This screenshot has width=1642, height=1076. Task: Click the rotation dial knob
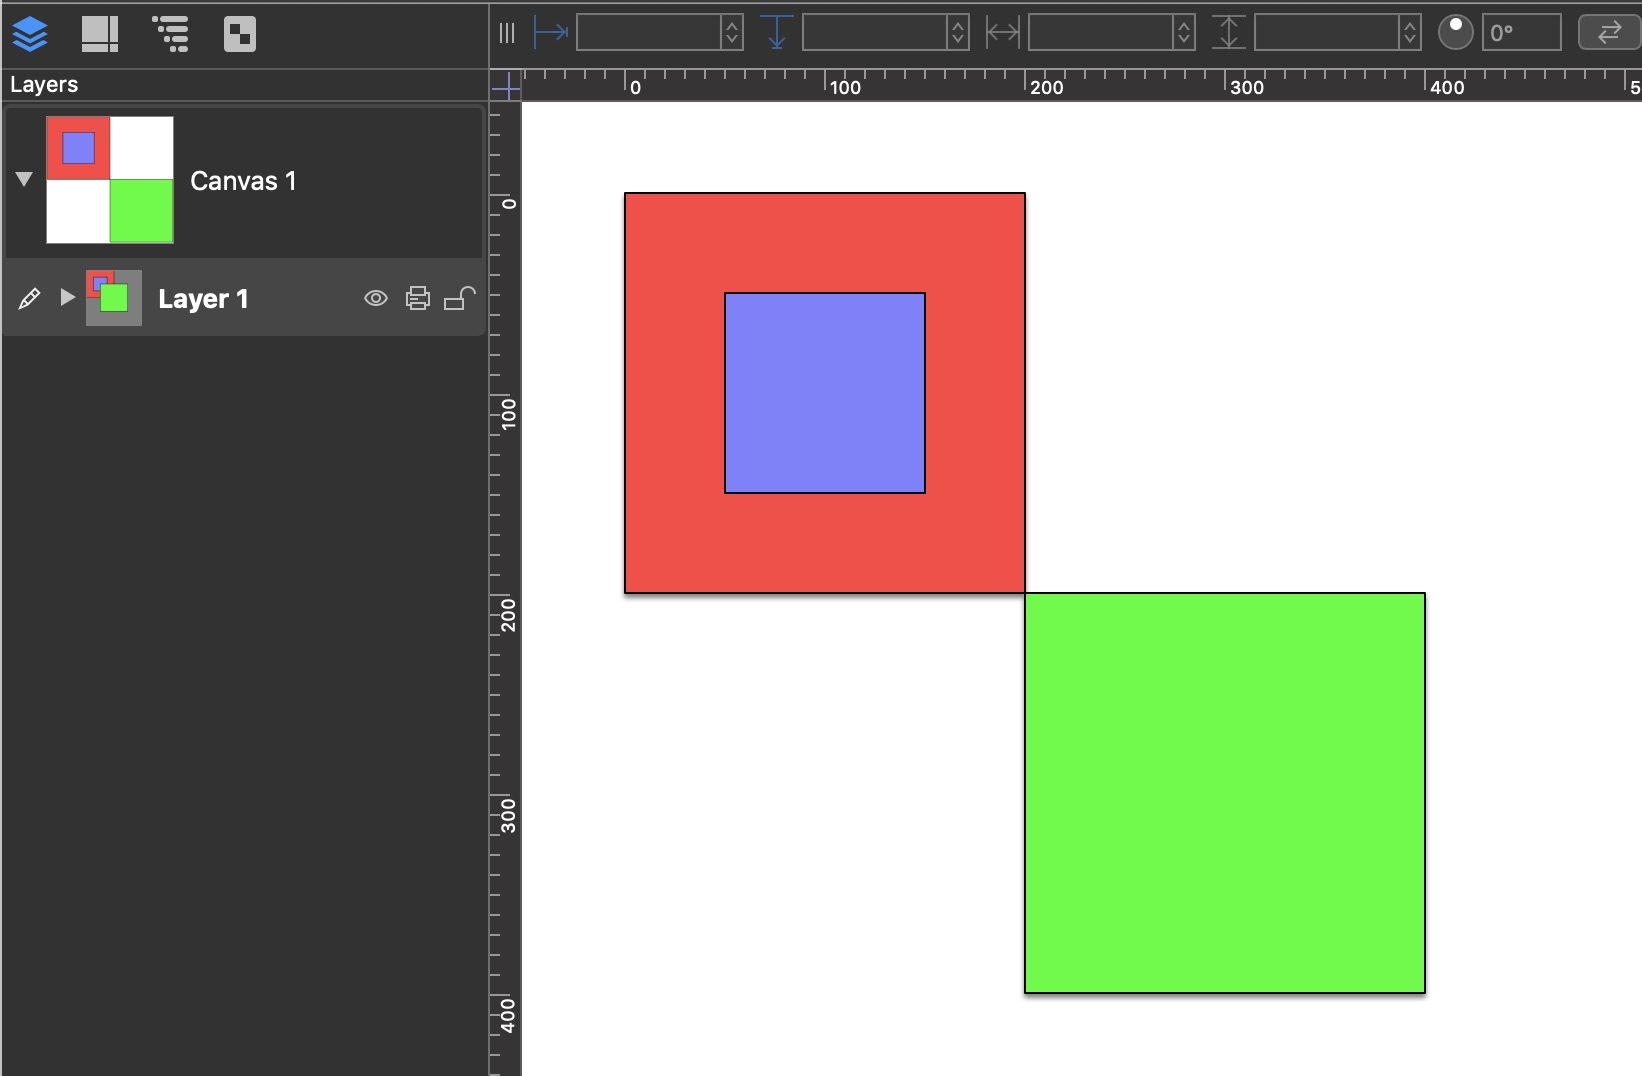click(1456, 32)
